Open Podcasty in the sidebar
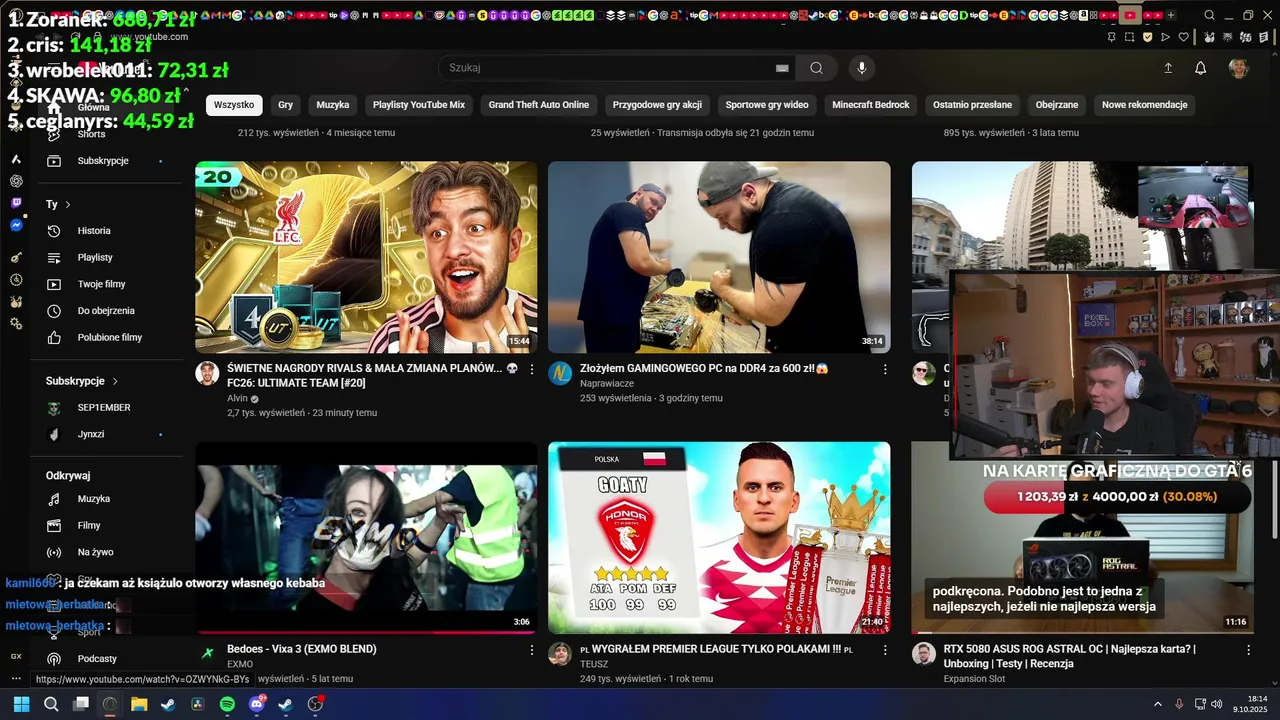1280x720 pixels. point(107,659)
